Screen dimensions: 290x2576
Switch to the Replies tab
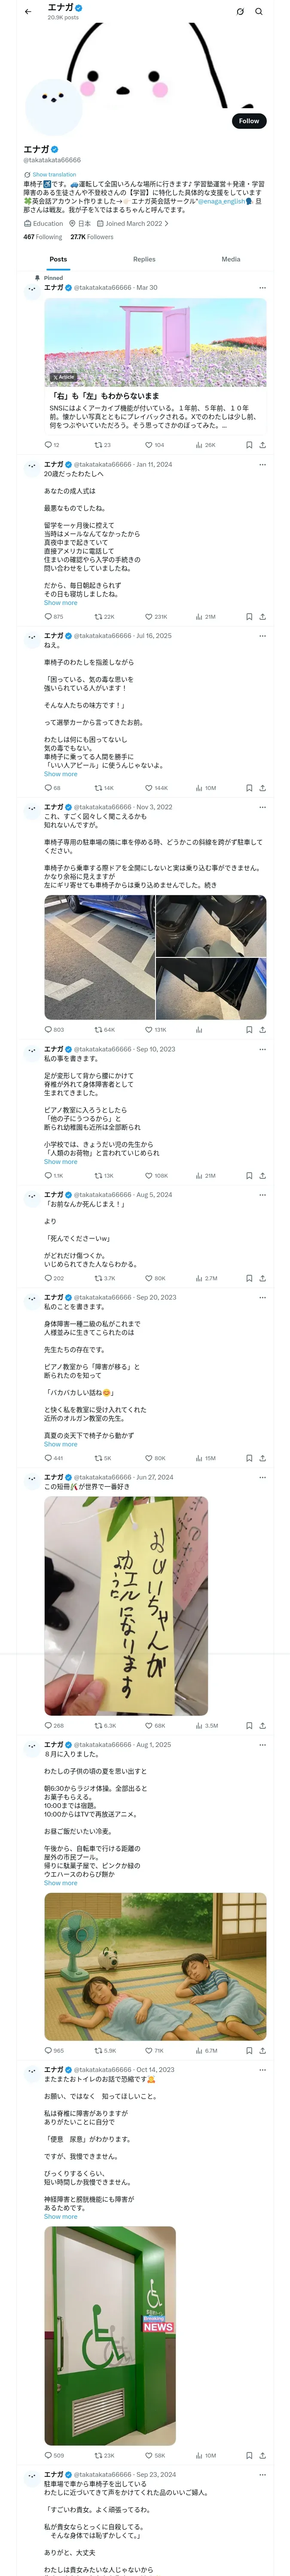pos(144,259)
